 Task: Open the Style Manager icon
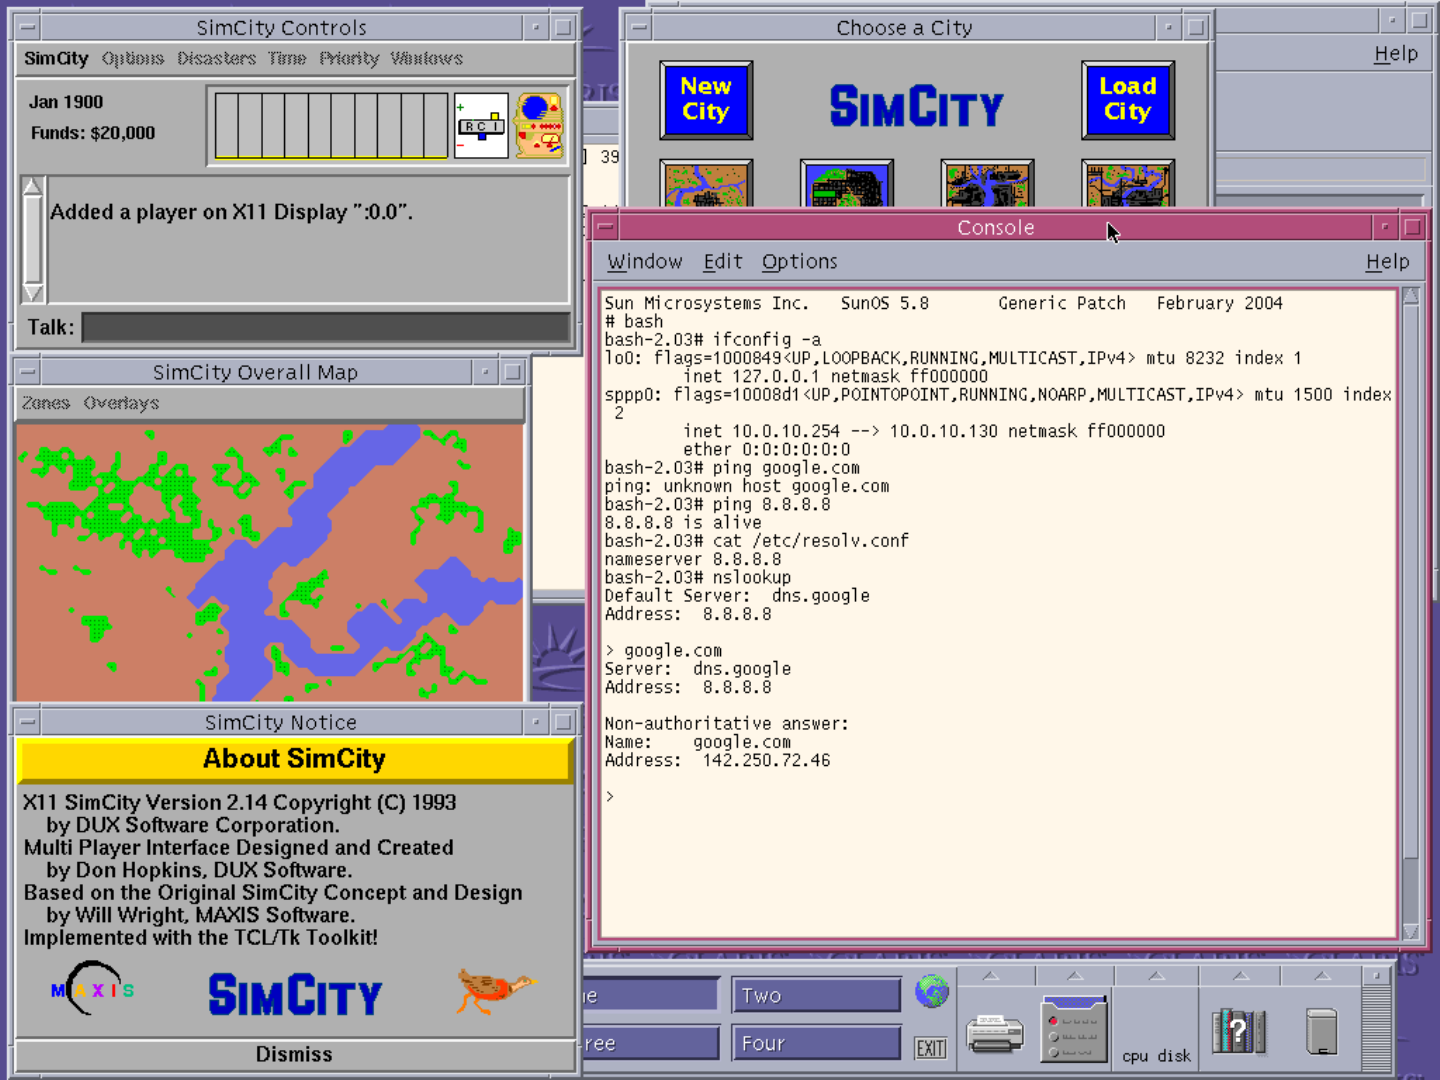click(x=1074, y=1028)
